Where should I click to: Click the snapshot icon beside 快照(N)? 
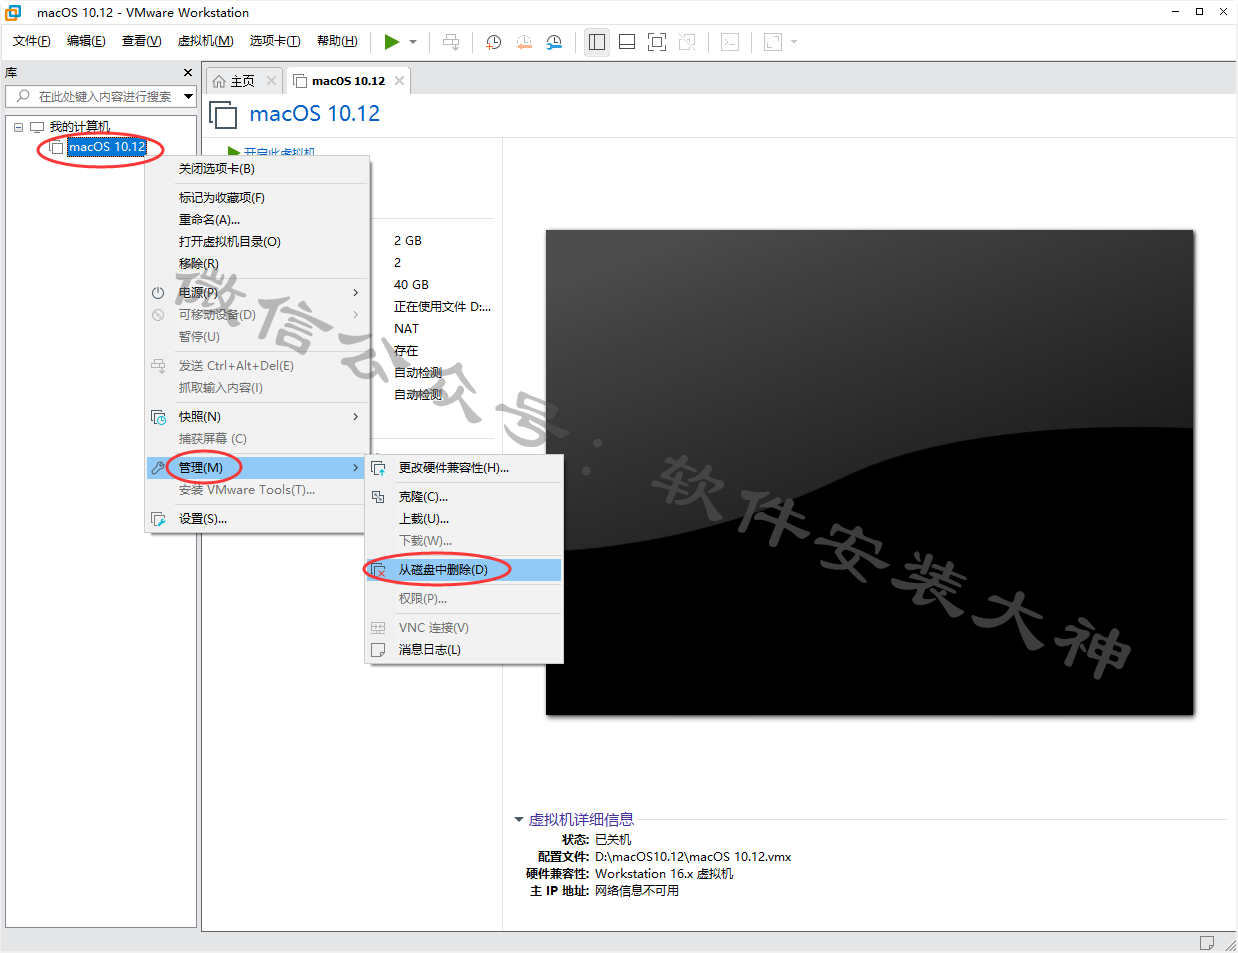click(158, 417)
